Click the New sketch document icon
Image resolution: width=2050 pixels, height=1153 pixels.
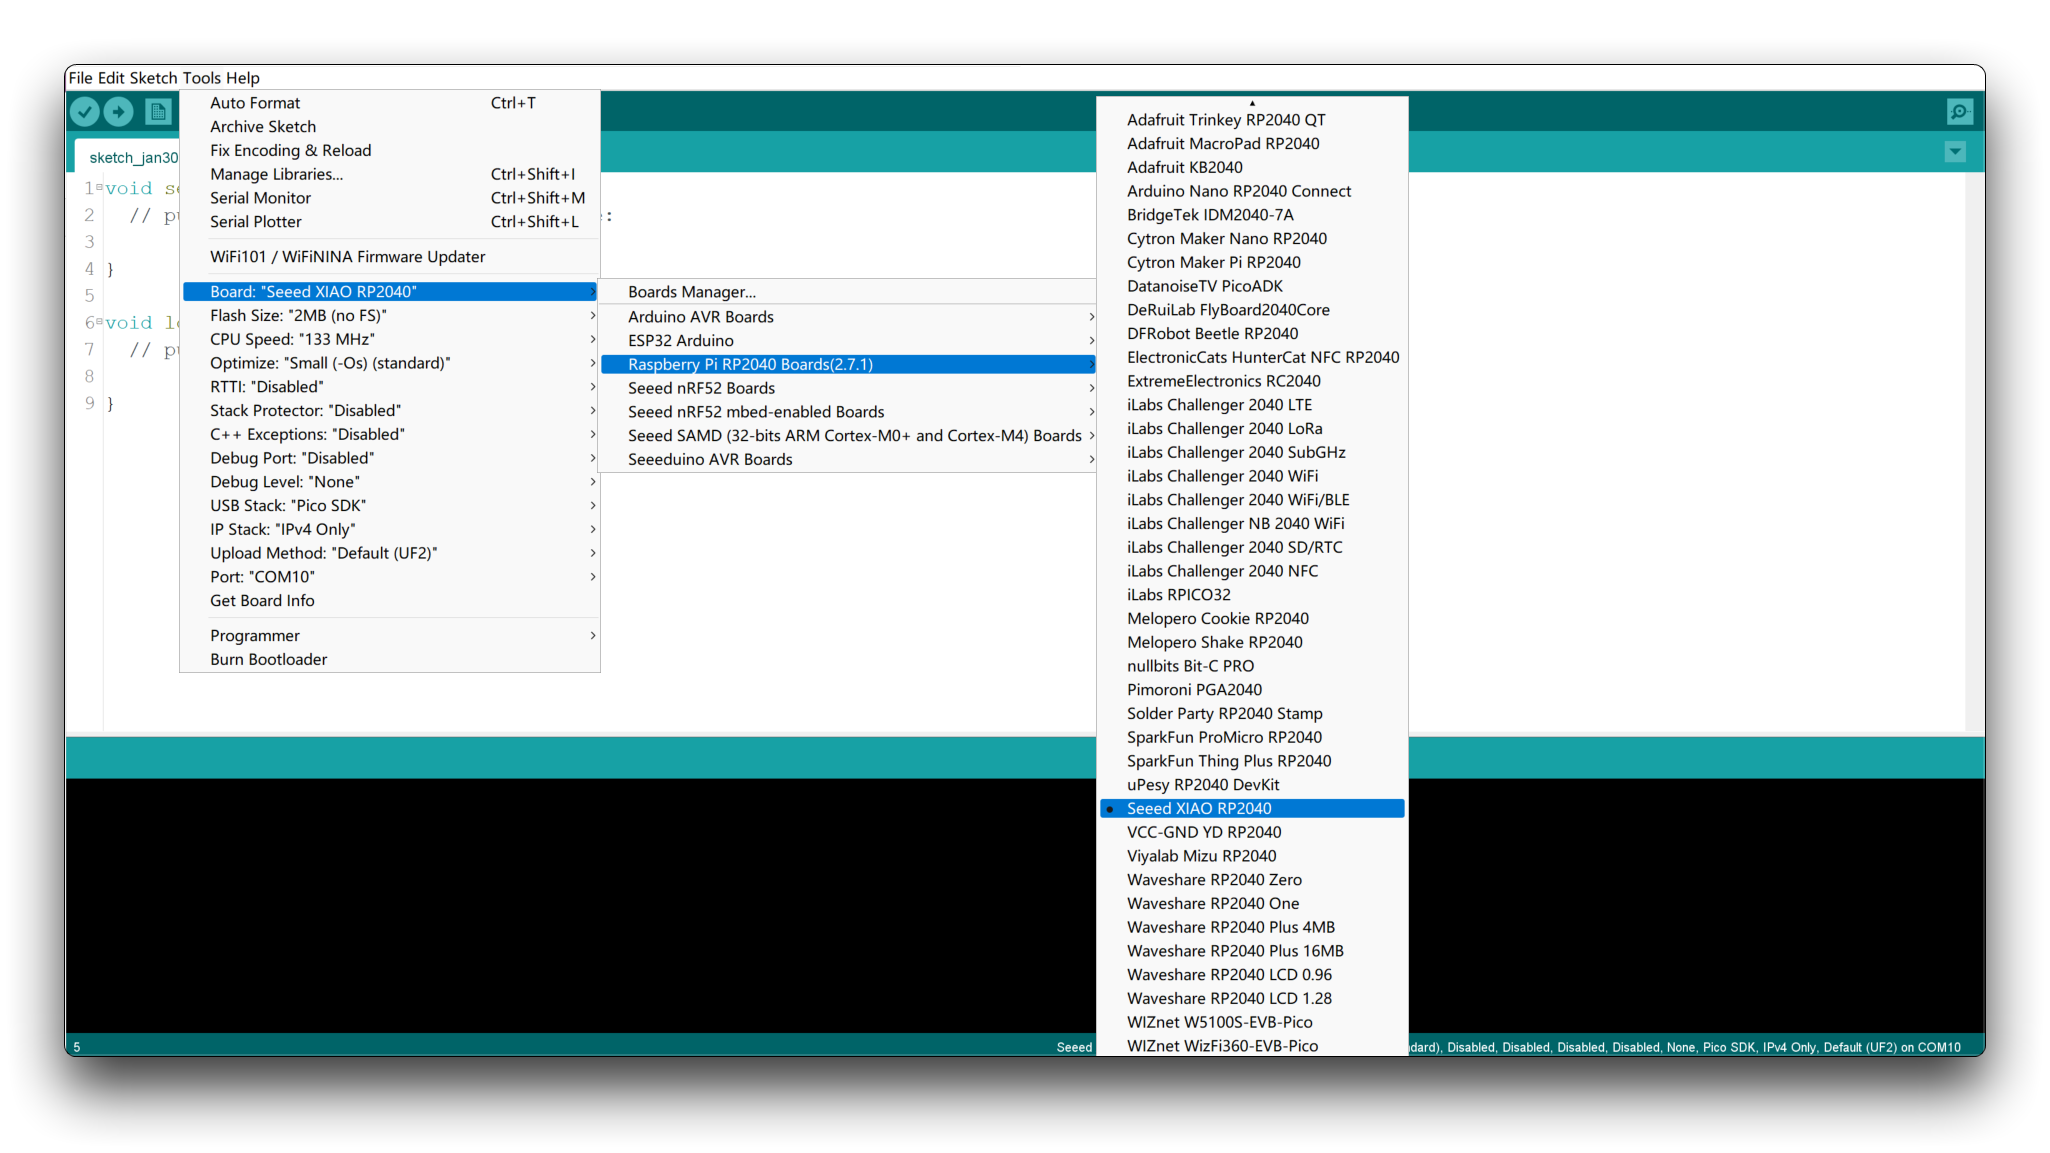(x=157, y=112)
